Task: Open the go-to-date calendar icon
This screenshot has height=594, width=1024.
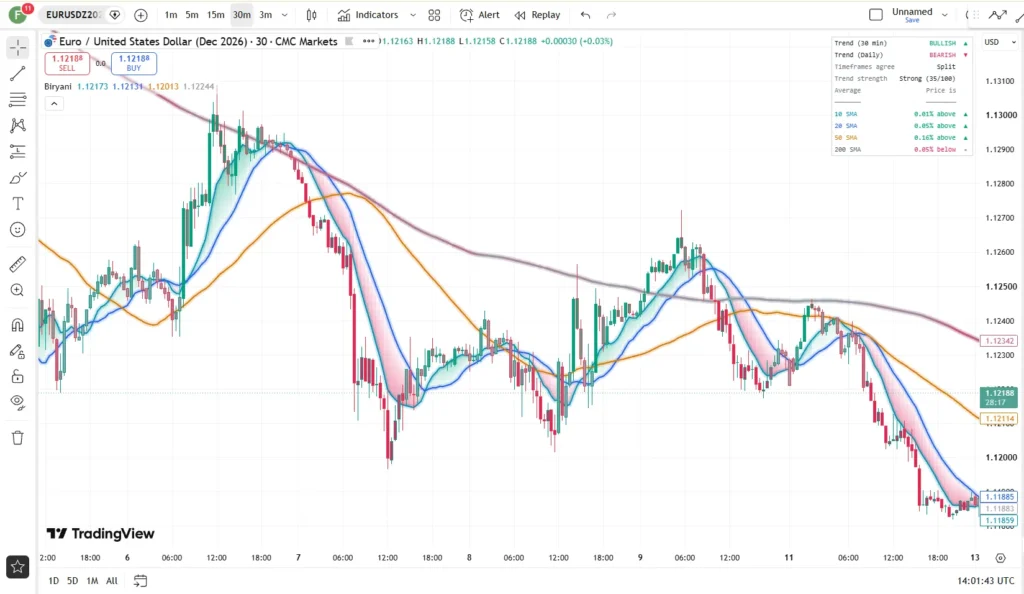Action: pyautogui.click(x=140, y=580)
